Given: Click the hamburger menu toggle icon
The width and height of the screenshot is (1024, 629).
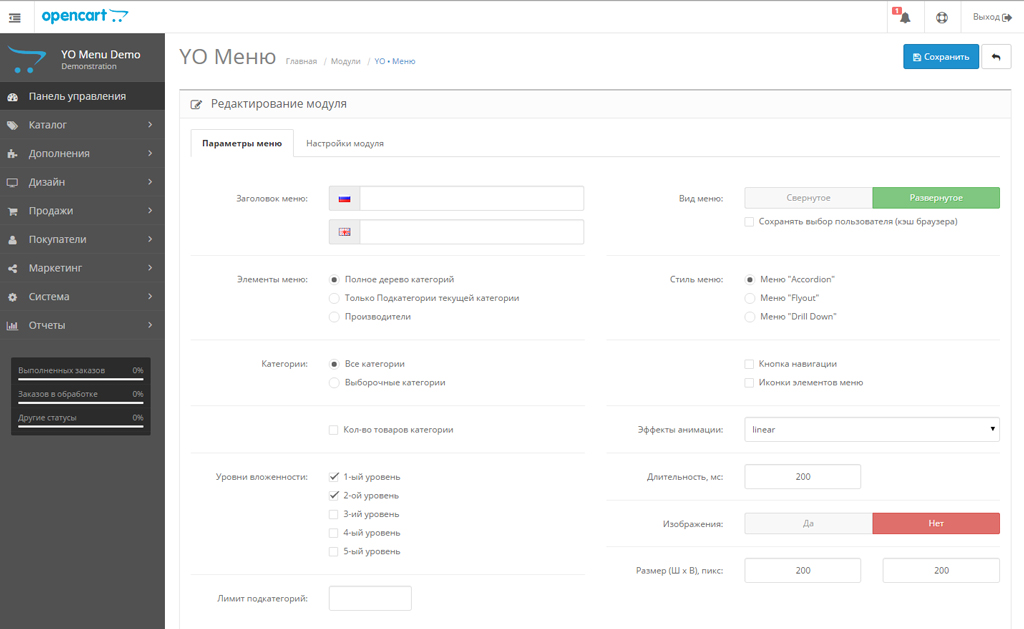Looking at the screenshot, I should [14, 17].
